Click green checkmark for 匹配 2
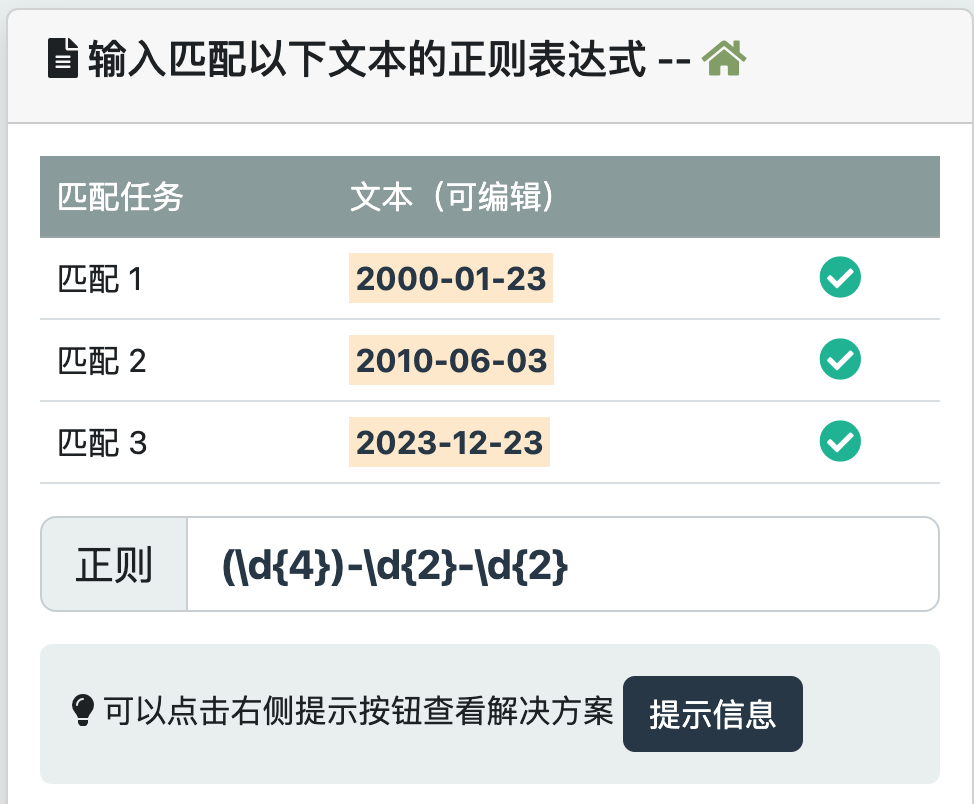974x804 pixels. click(x=840, y=360)
